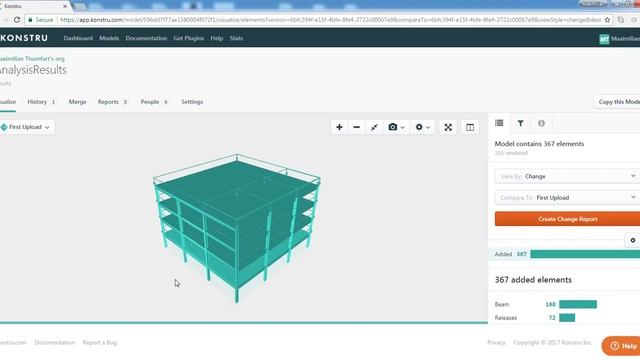The height and width of the screenshot is (360, 640).
Task: Open the Help chat widget
Action: coord(621,346)
